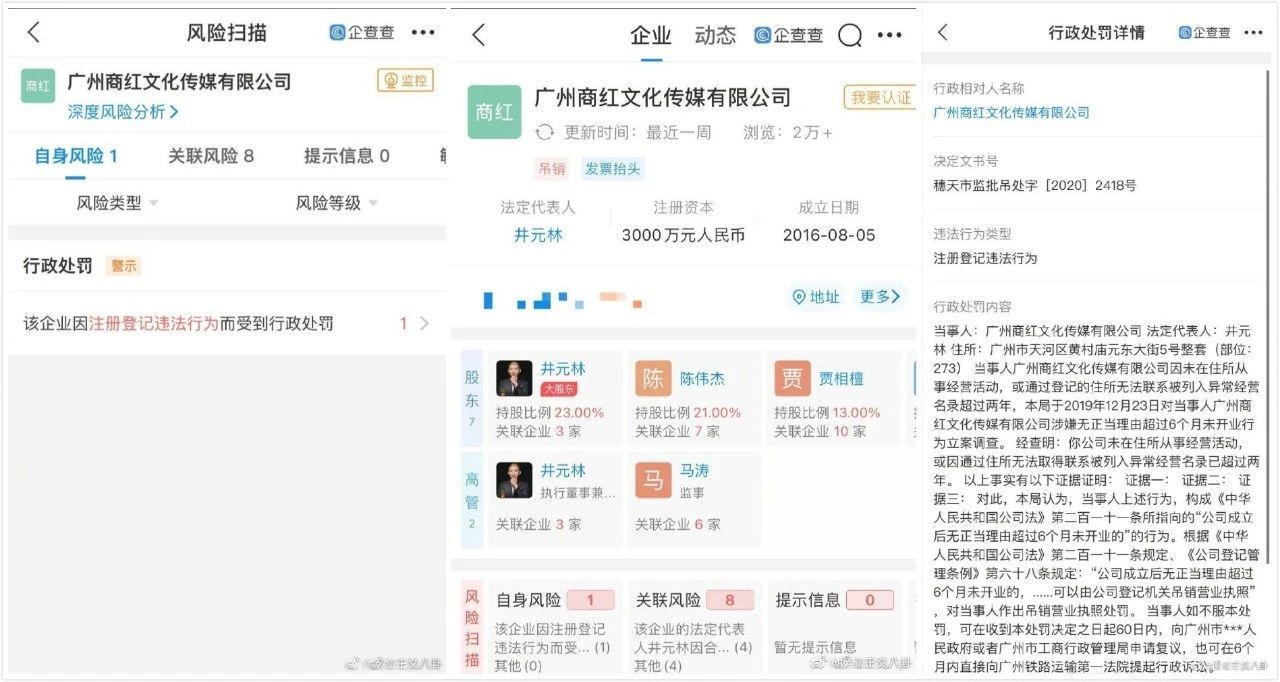The height and width of the screenshot is (682, 1280).
Task: Open the 股东 7 section label
Action: click(472, 398)
